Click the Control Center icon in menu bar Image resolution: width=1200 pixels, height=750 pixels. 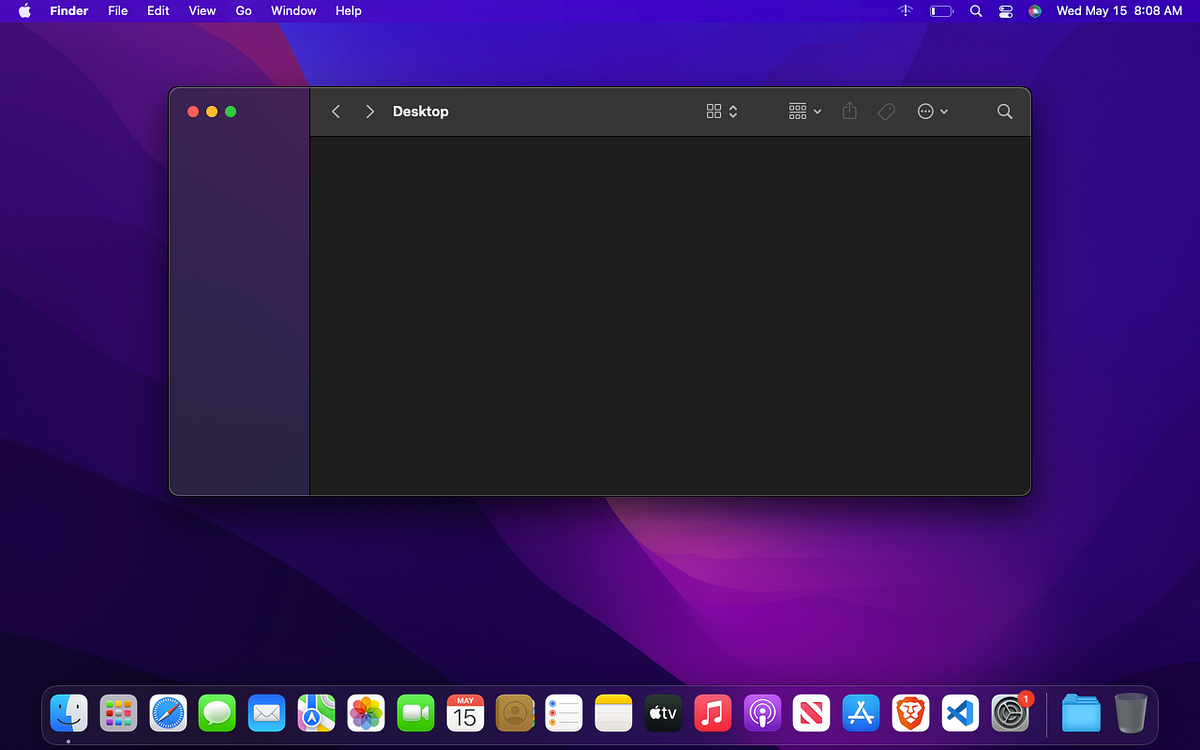1005,11
